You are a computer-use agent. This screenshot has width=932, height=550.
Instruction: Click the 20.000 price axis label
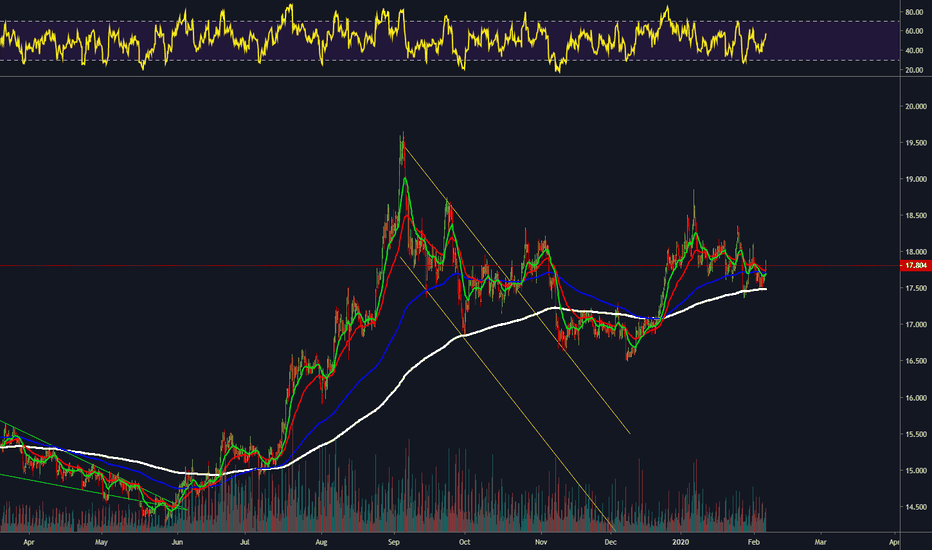click(916, 106)
